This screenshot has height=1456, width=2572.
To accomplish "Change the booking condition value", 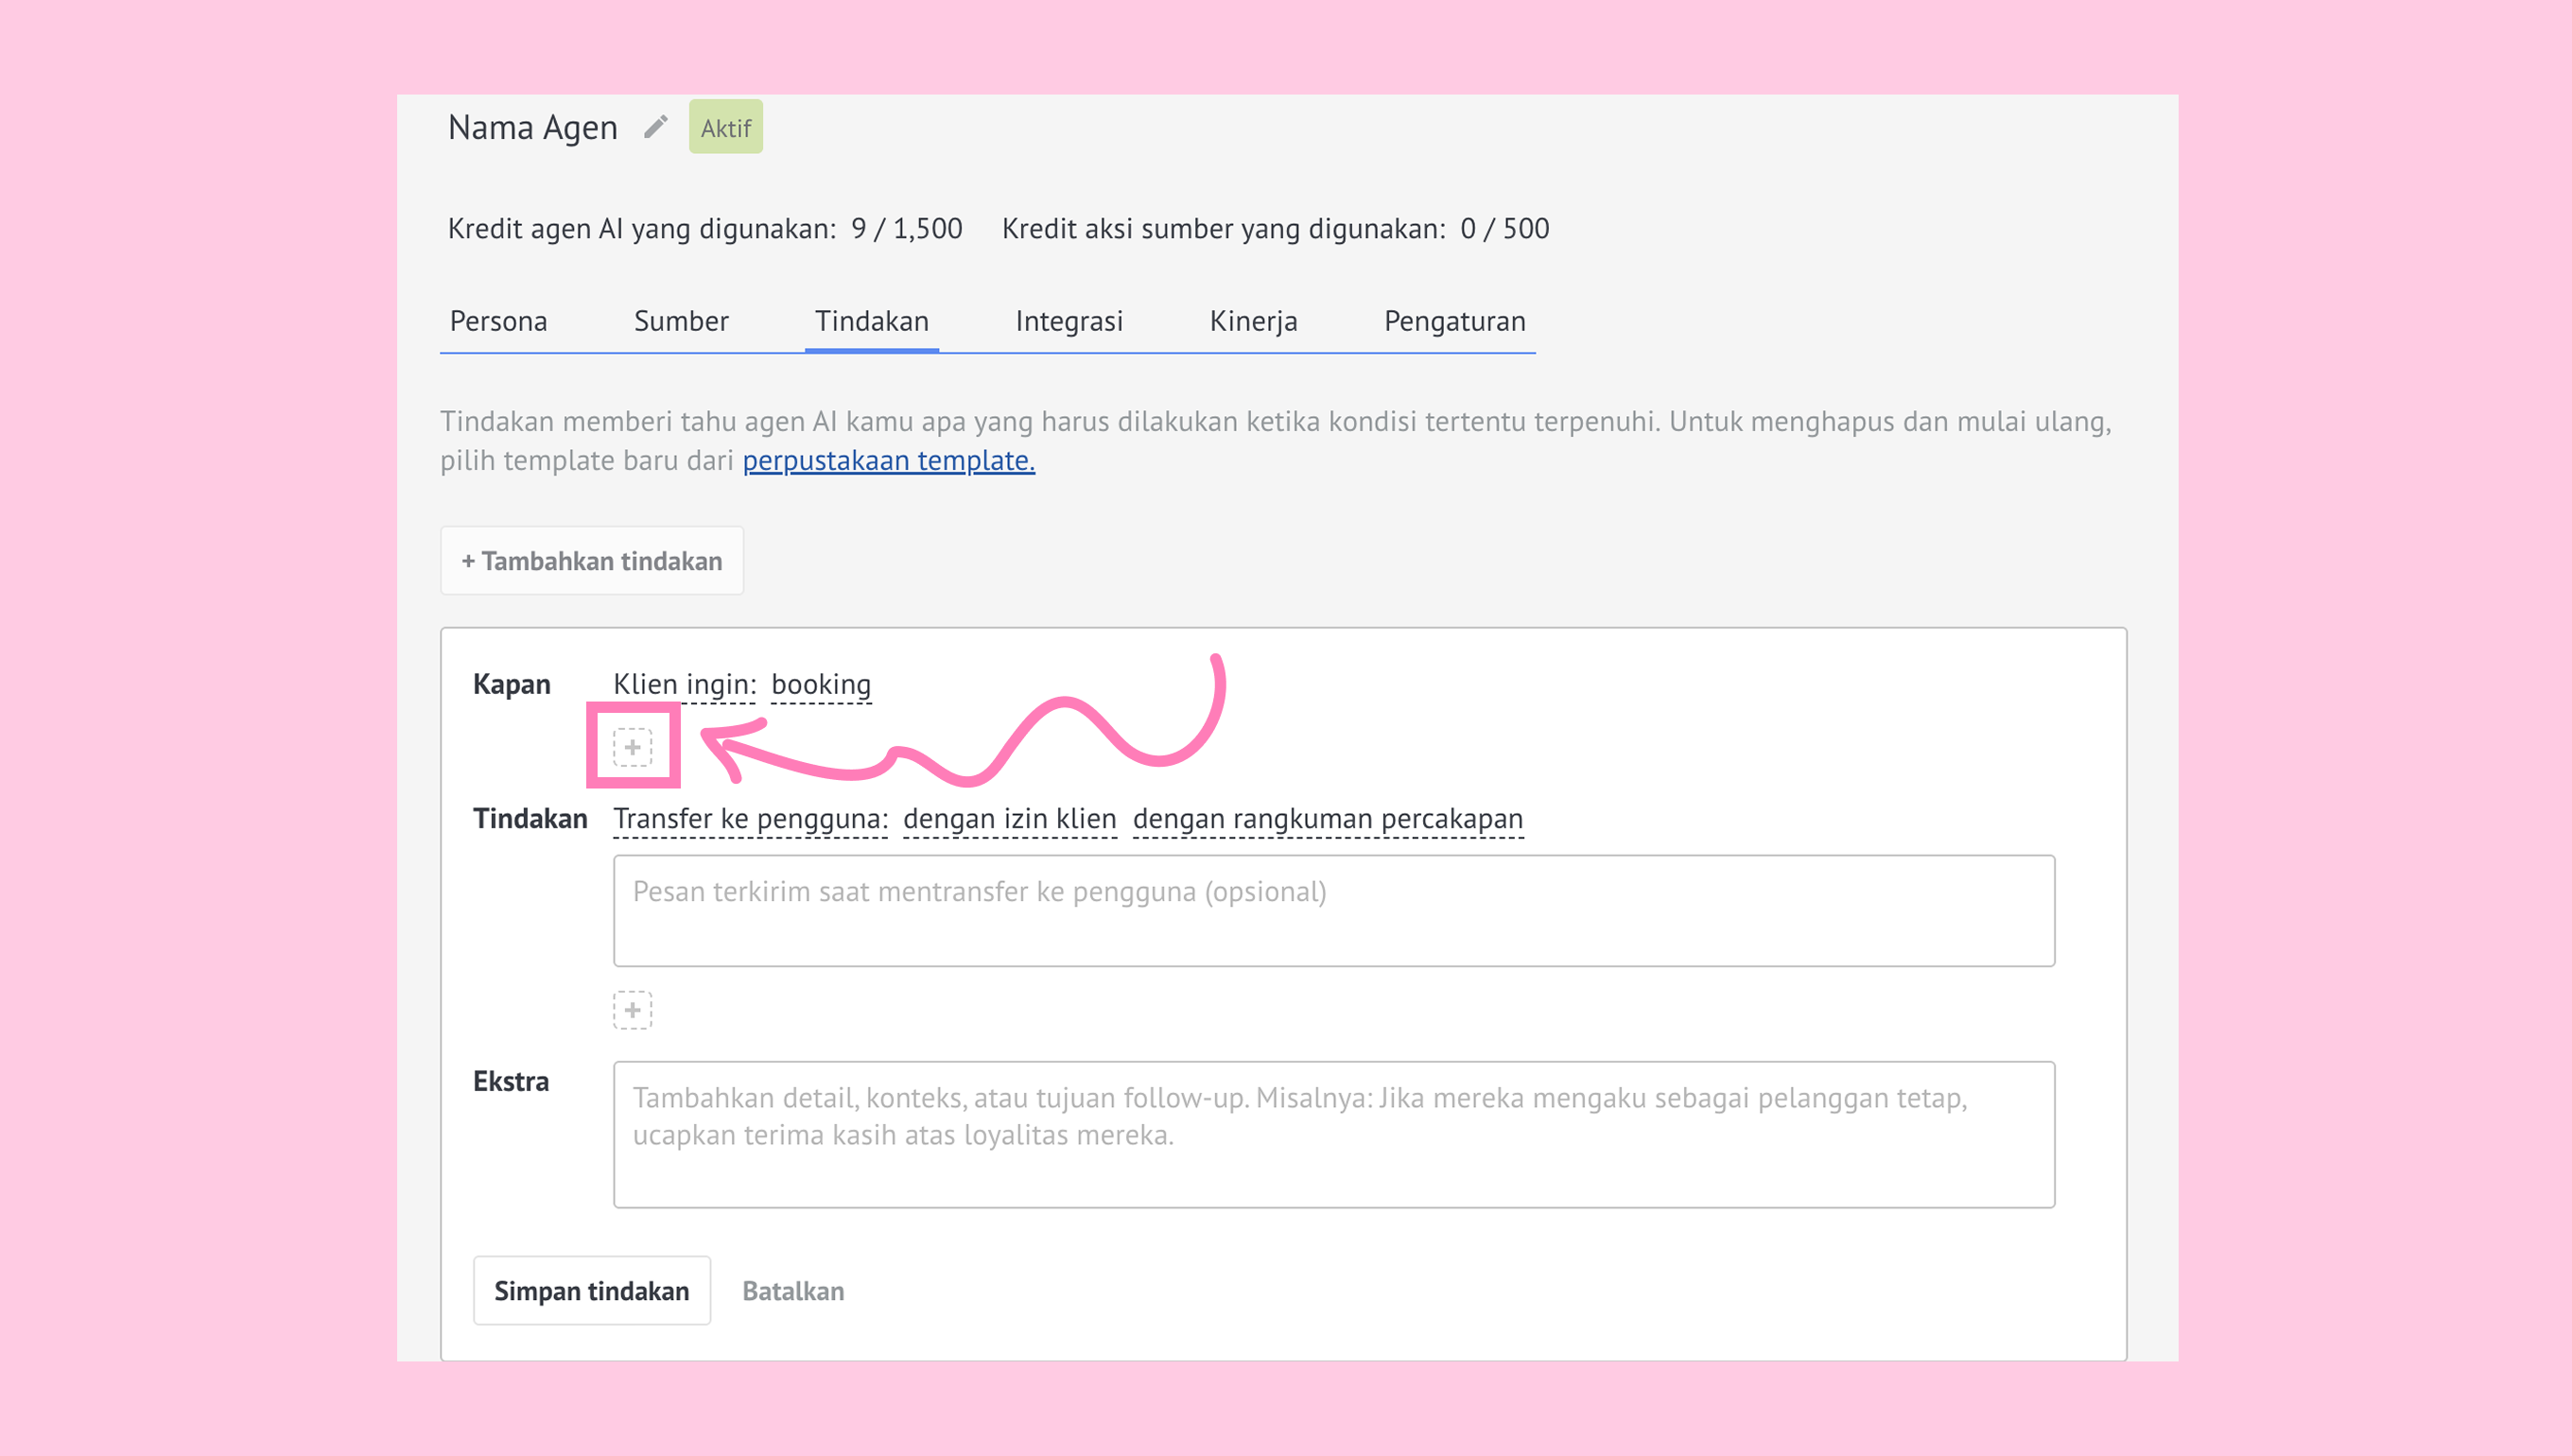I will click(821, 684).
